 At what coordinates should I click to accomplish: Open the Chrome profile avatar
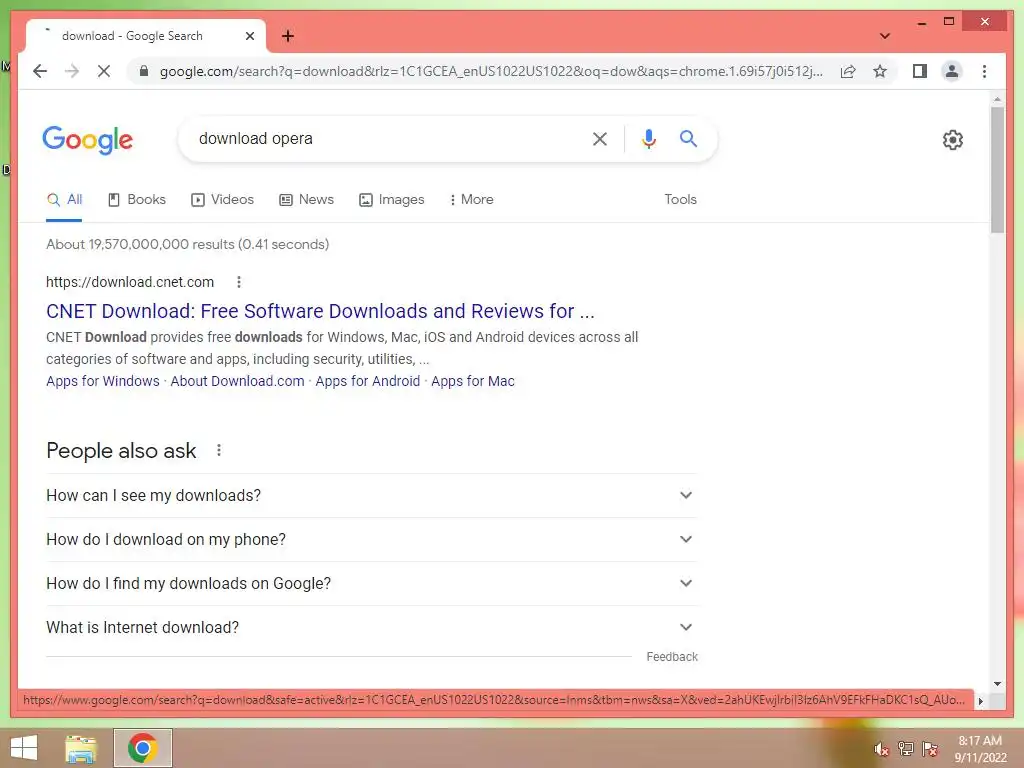[x=952, y=71]
